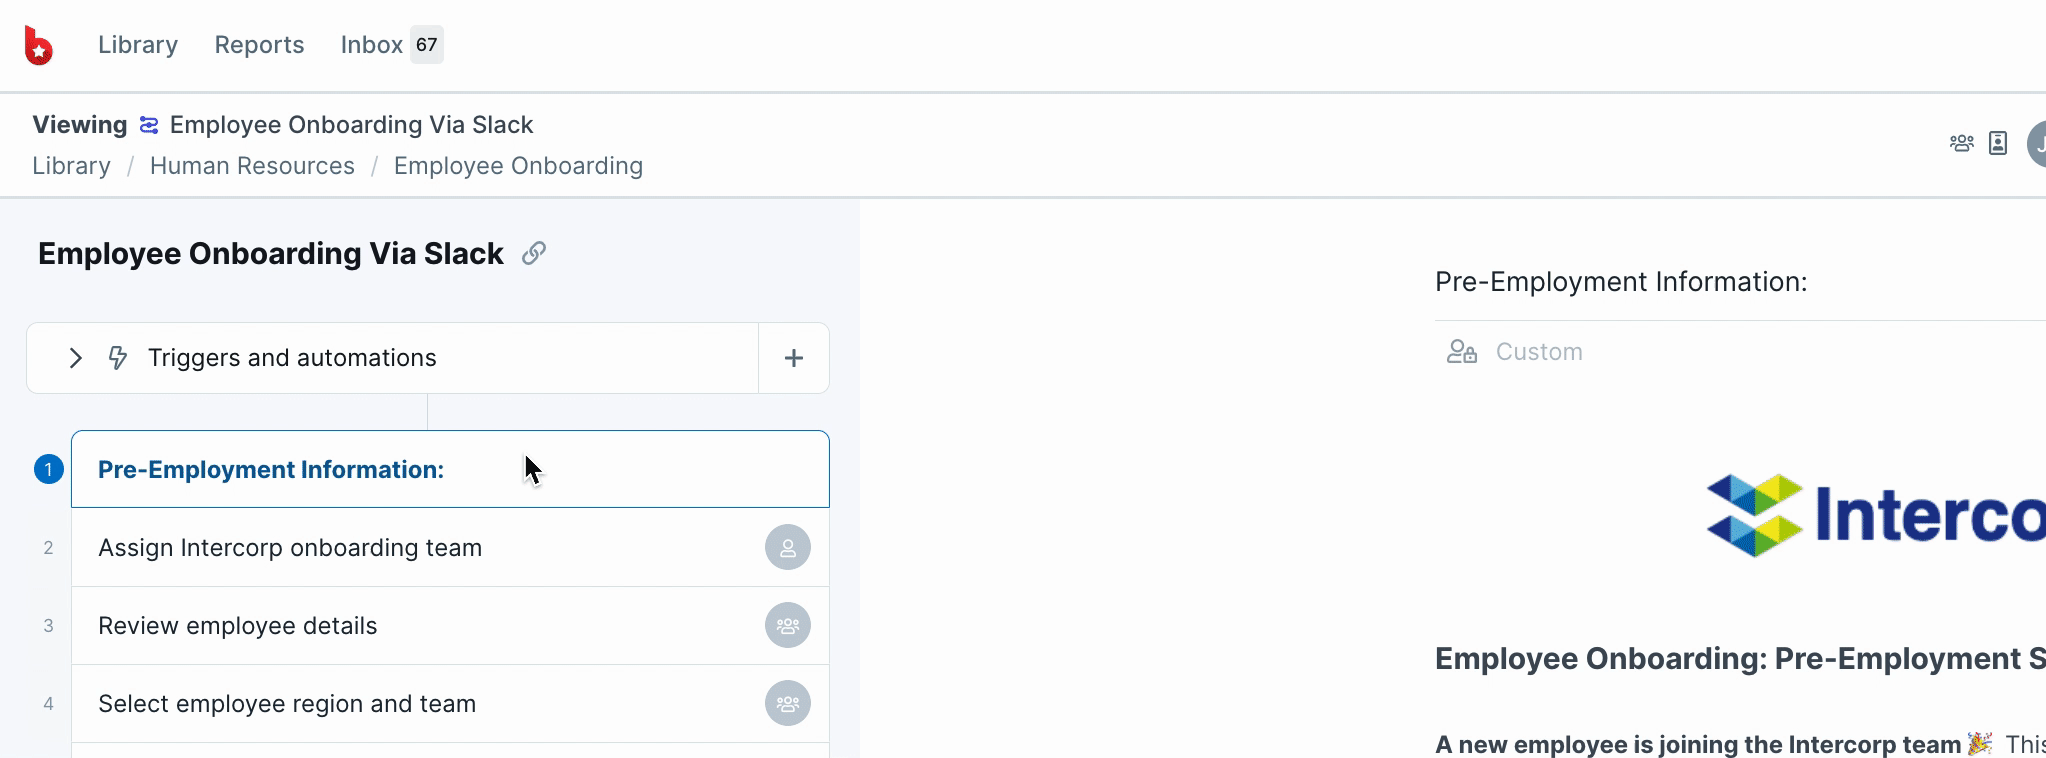2046x758 pixels.
Task: Select Pre-Employment Information step
Action: click(450, 469)
